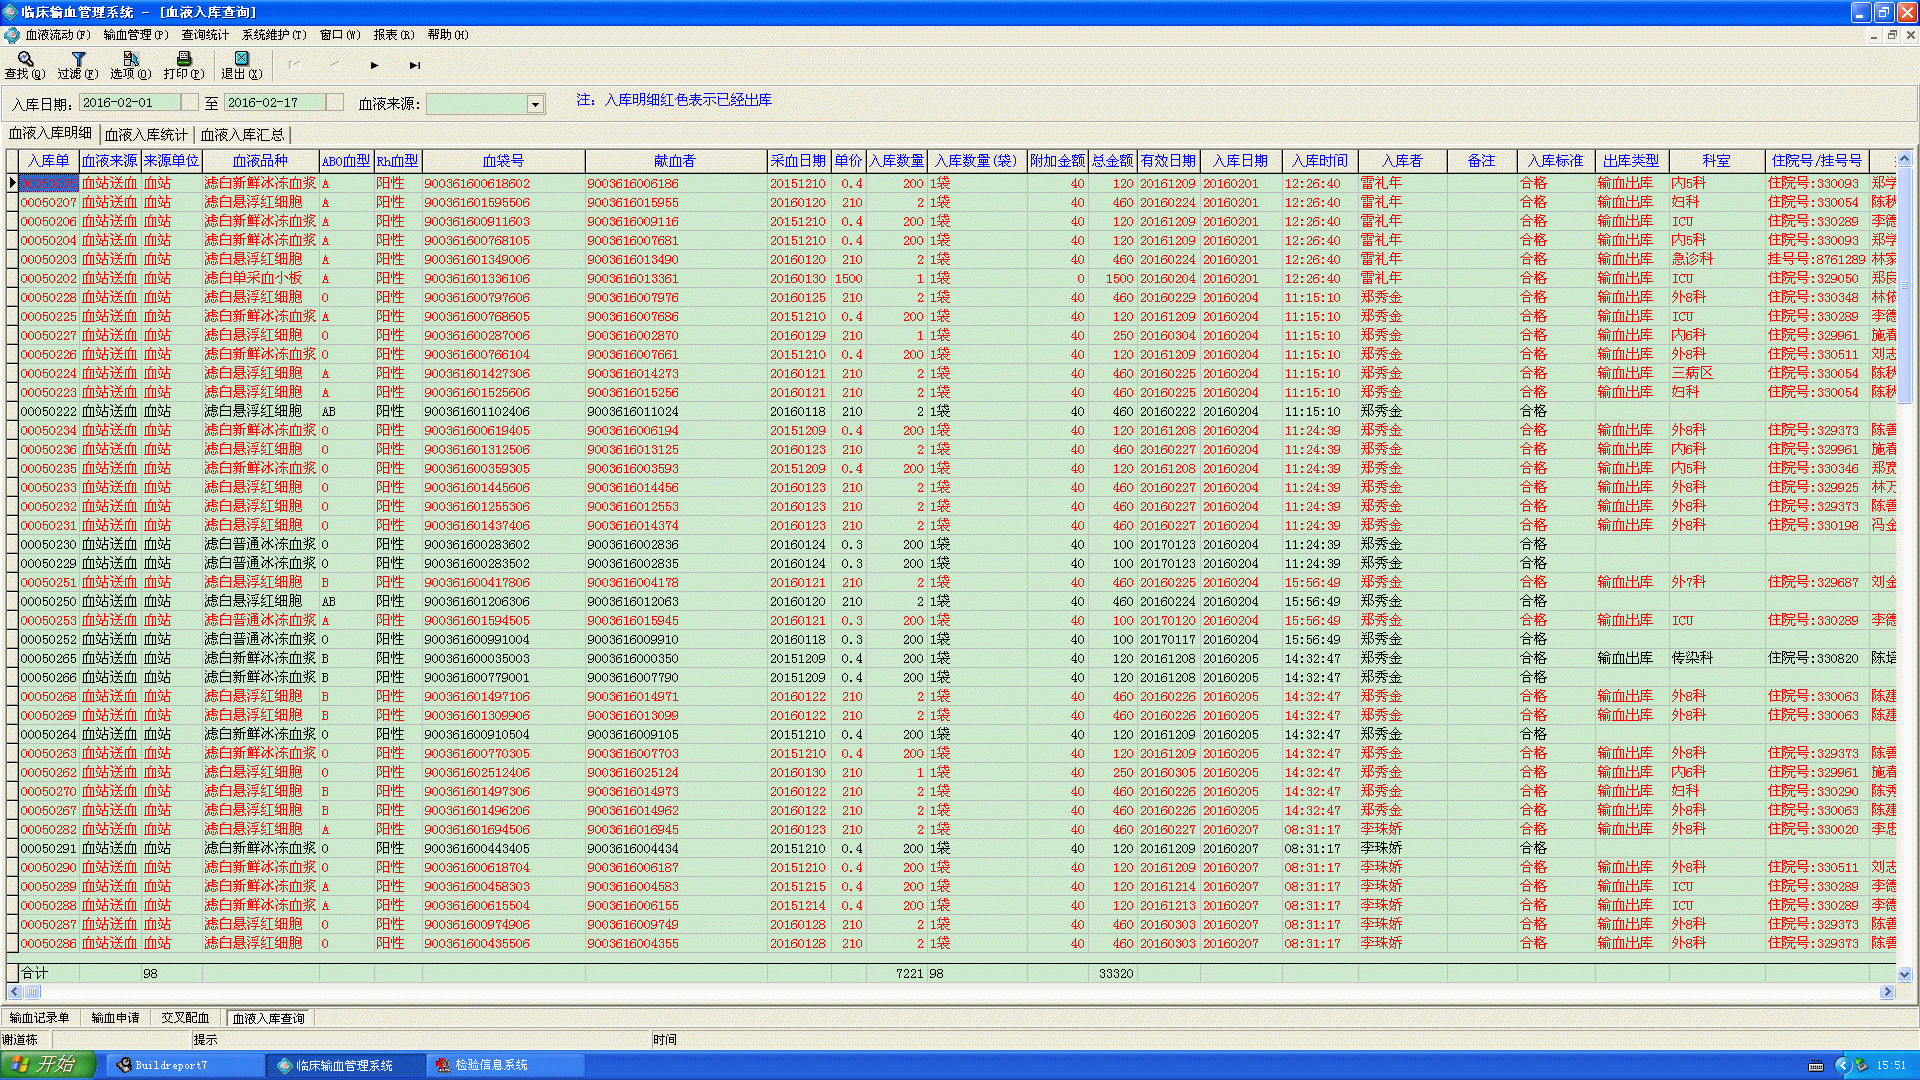Viewport: 1920px width, 1080px height.
Task: Jump to last record arrow
Action: coord(414,66)
